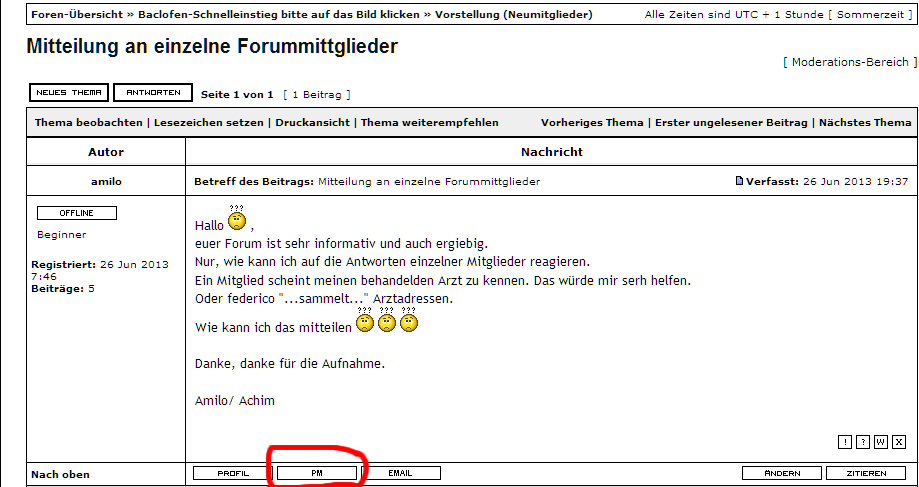
Task: Send an email via EMAIL button
Action: coord(400,473)
